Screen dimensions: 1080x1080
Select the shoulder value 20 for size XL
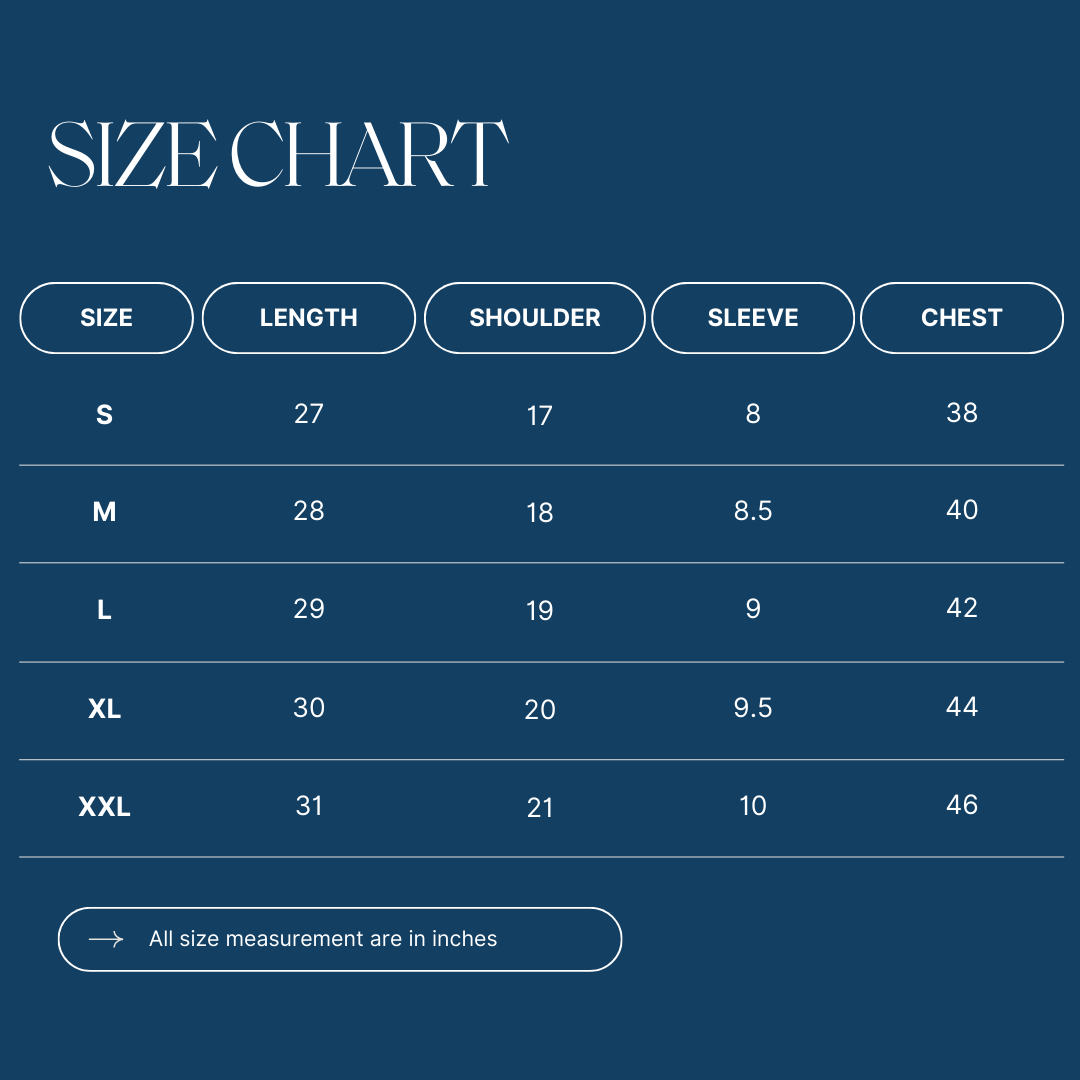point(540,710)
